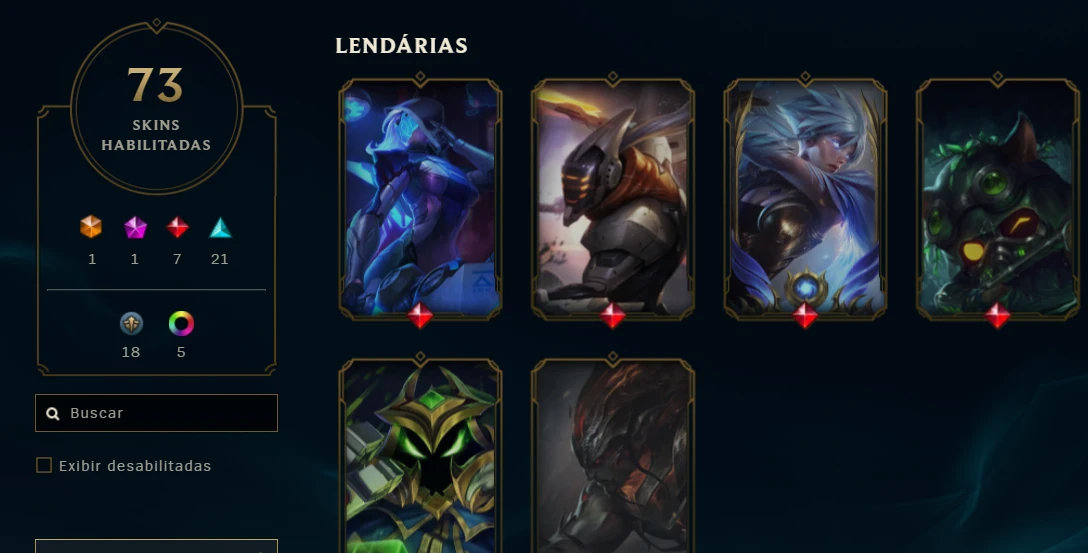Select the dark red-haired skin card
The image size is (1088, 553).
[x=613, y=454]
